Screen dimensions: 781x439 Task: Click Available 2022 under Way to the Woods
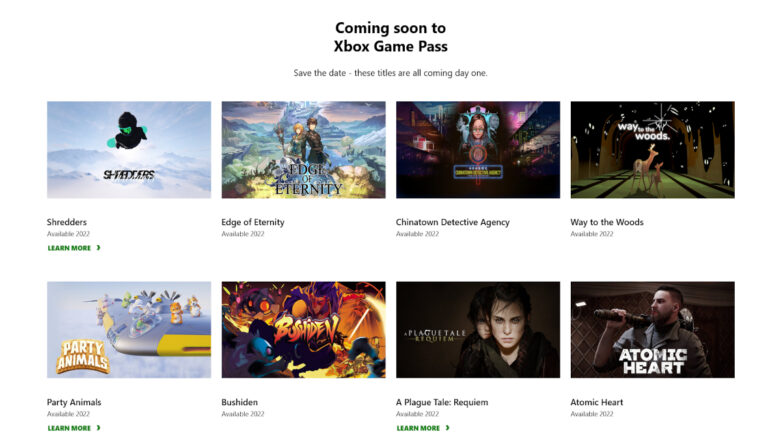(x=592, y=234)
